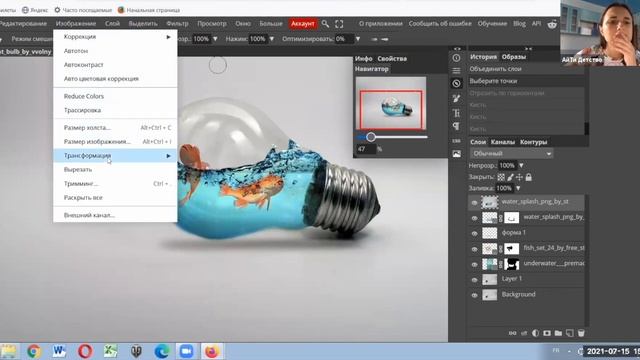Expand the Трансформация submenu
This screenshot has width=640, height=360.
115,156
